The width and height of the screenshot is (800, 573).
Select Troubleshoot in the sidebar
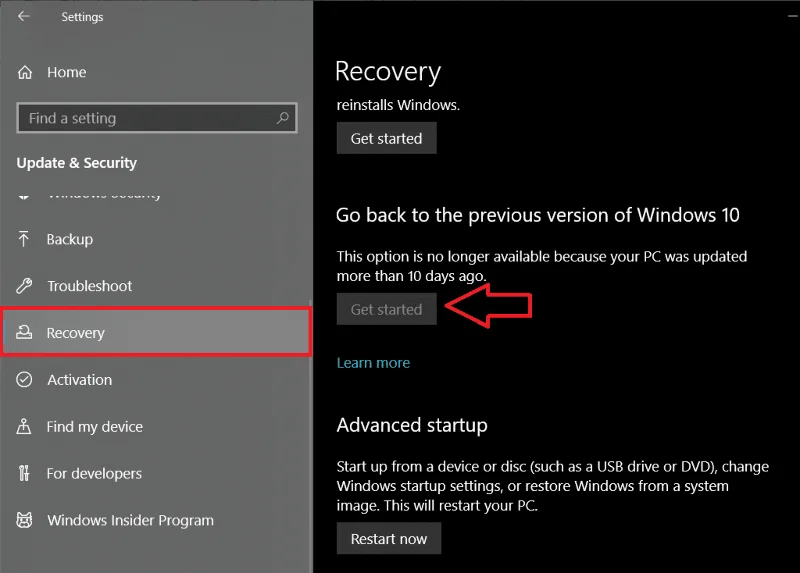(x=156, y=286)
